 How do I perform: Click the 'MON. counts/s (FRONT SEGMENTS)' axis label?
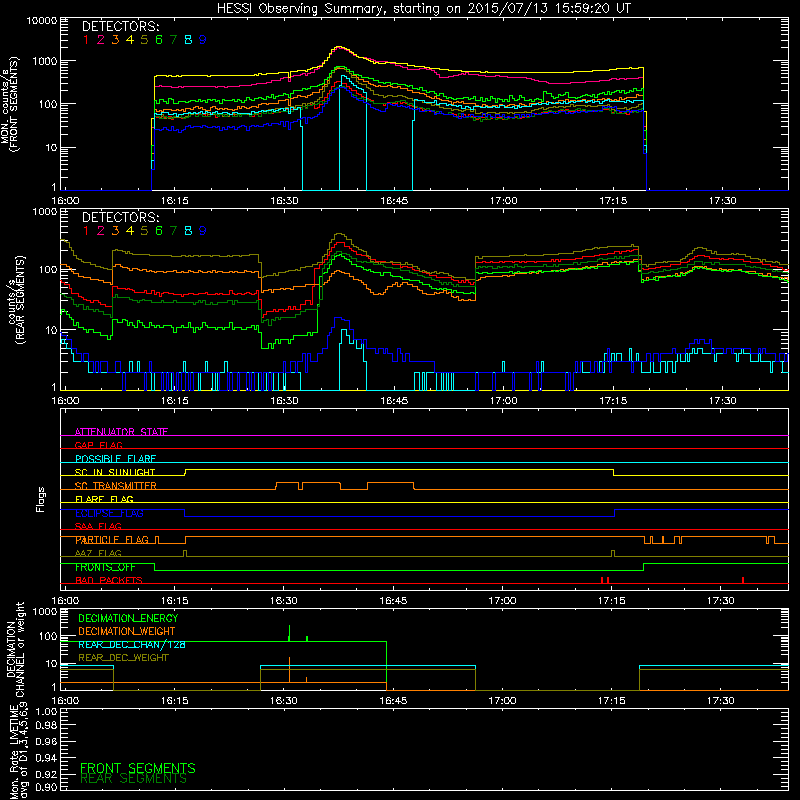click(9, 104)
